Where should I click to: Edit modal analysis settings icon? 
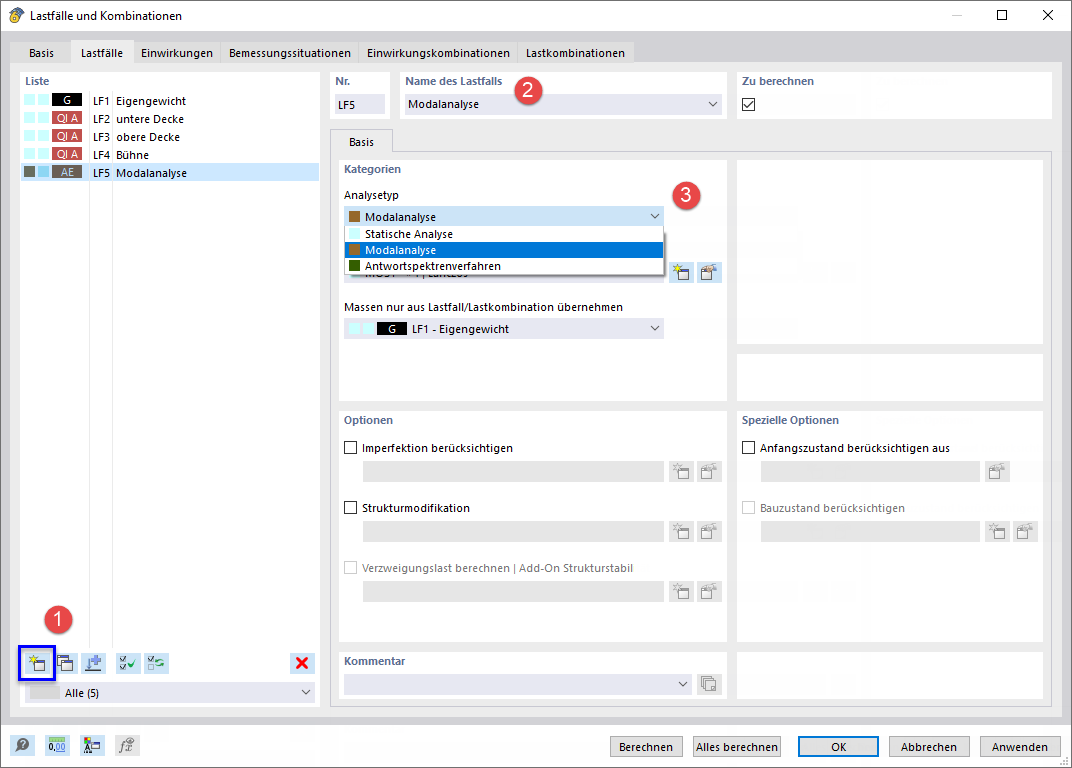(709, 272)
